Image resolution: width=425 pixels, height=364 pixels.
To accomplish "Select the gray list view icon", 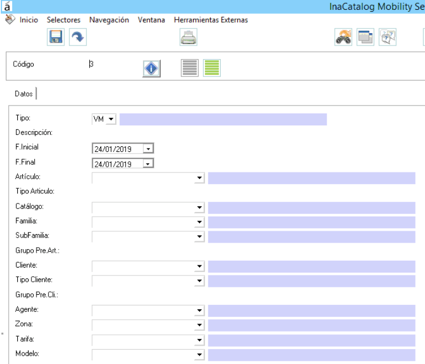I will click(190, 68).
